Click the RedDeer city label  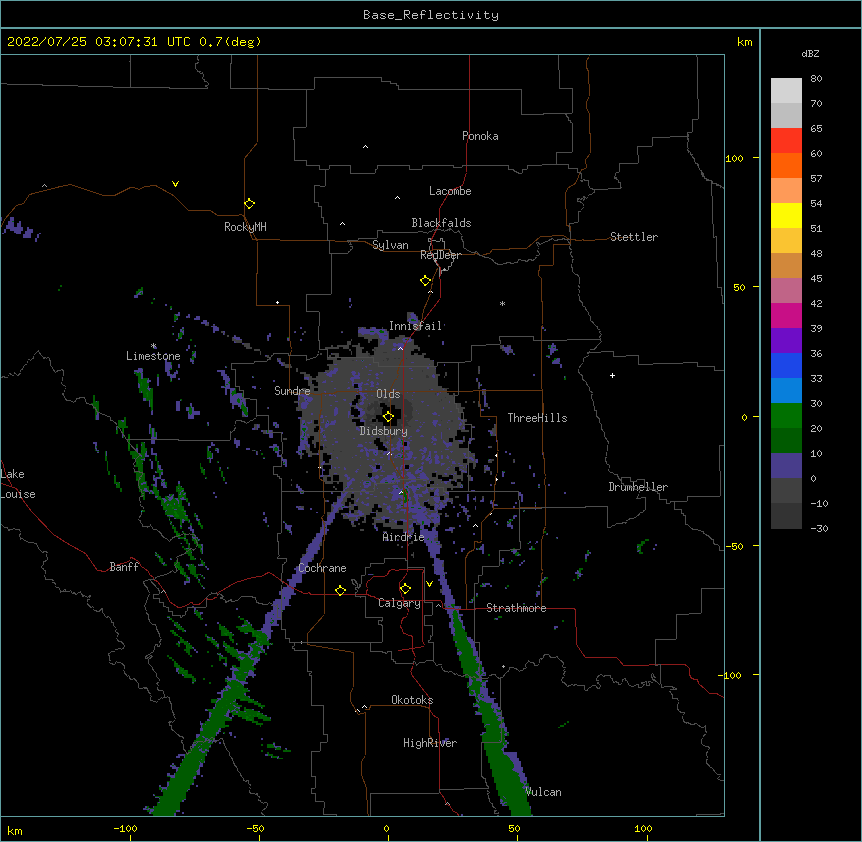pyautogui.click(x=440, y=255)
